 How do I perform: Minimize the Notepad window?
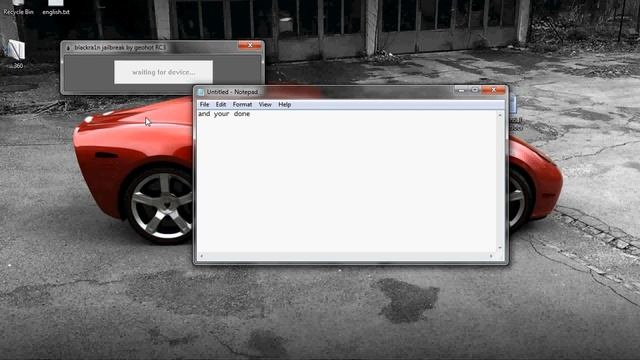click(x=461, y=90)
